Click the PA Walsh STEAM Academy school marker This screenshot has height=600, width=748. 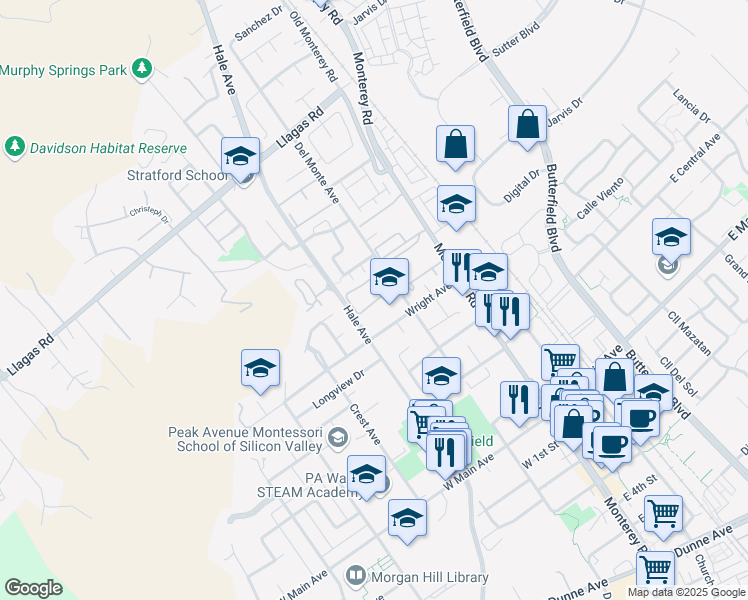coord(366,477)
